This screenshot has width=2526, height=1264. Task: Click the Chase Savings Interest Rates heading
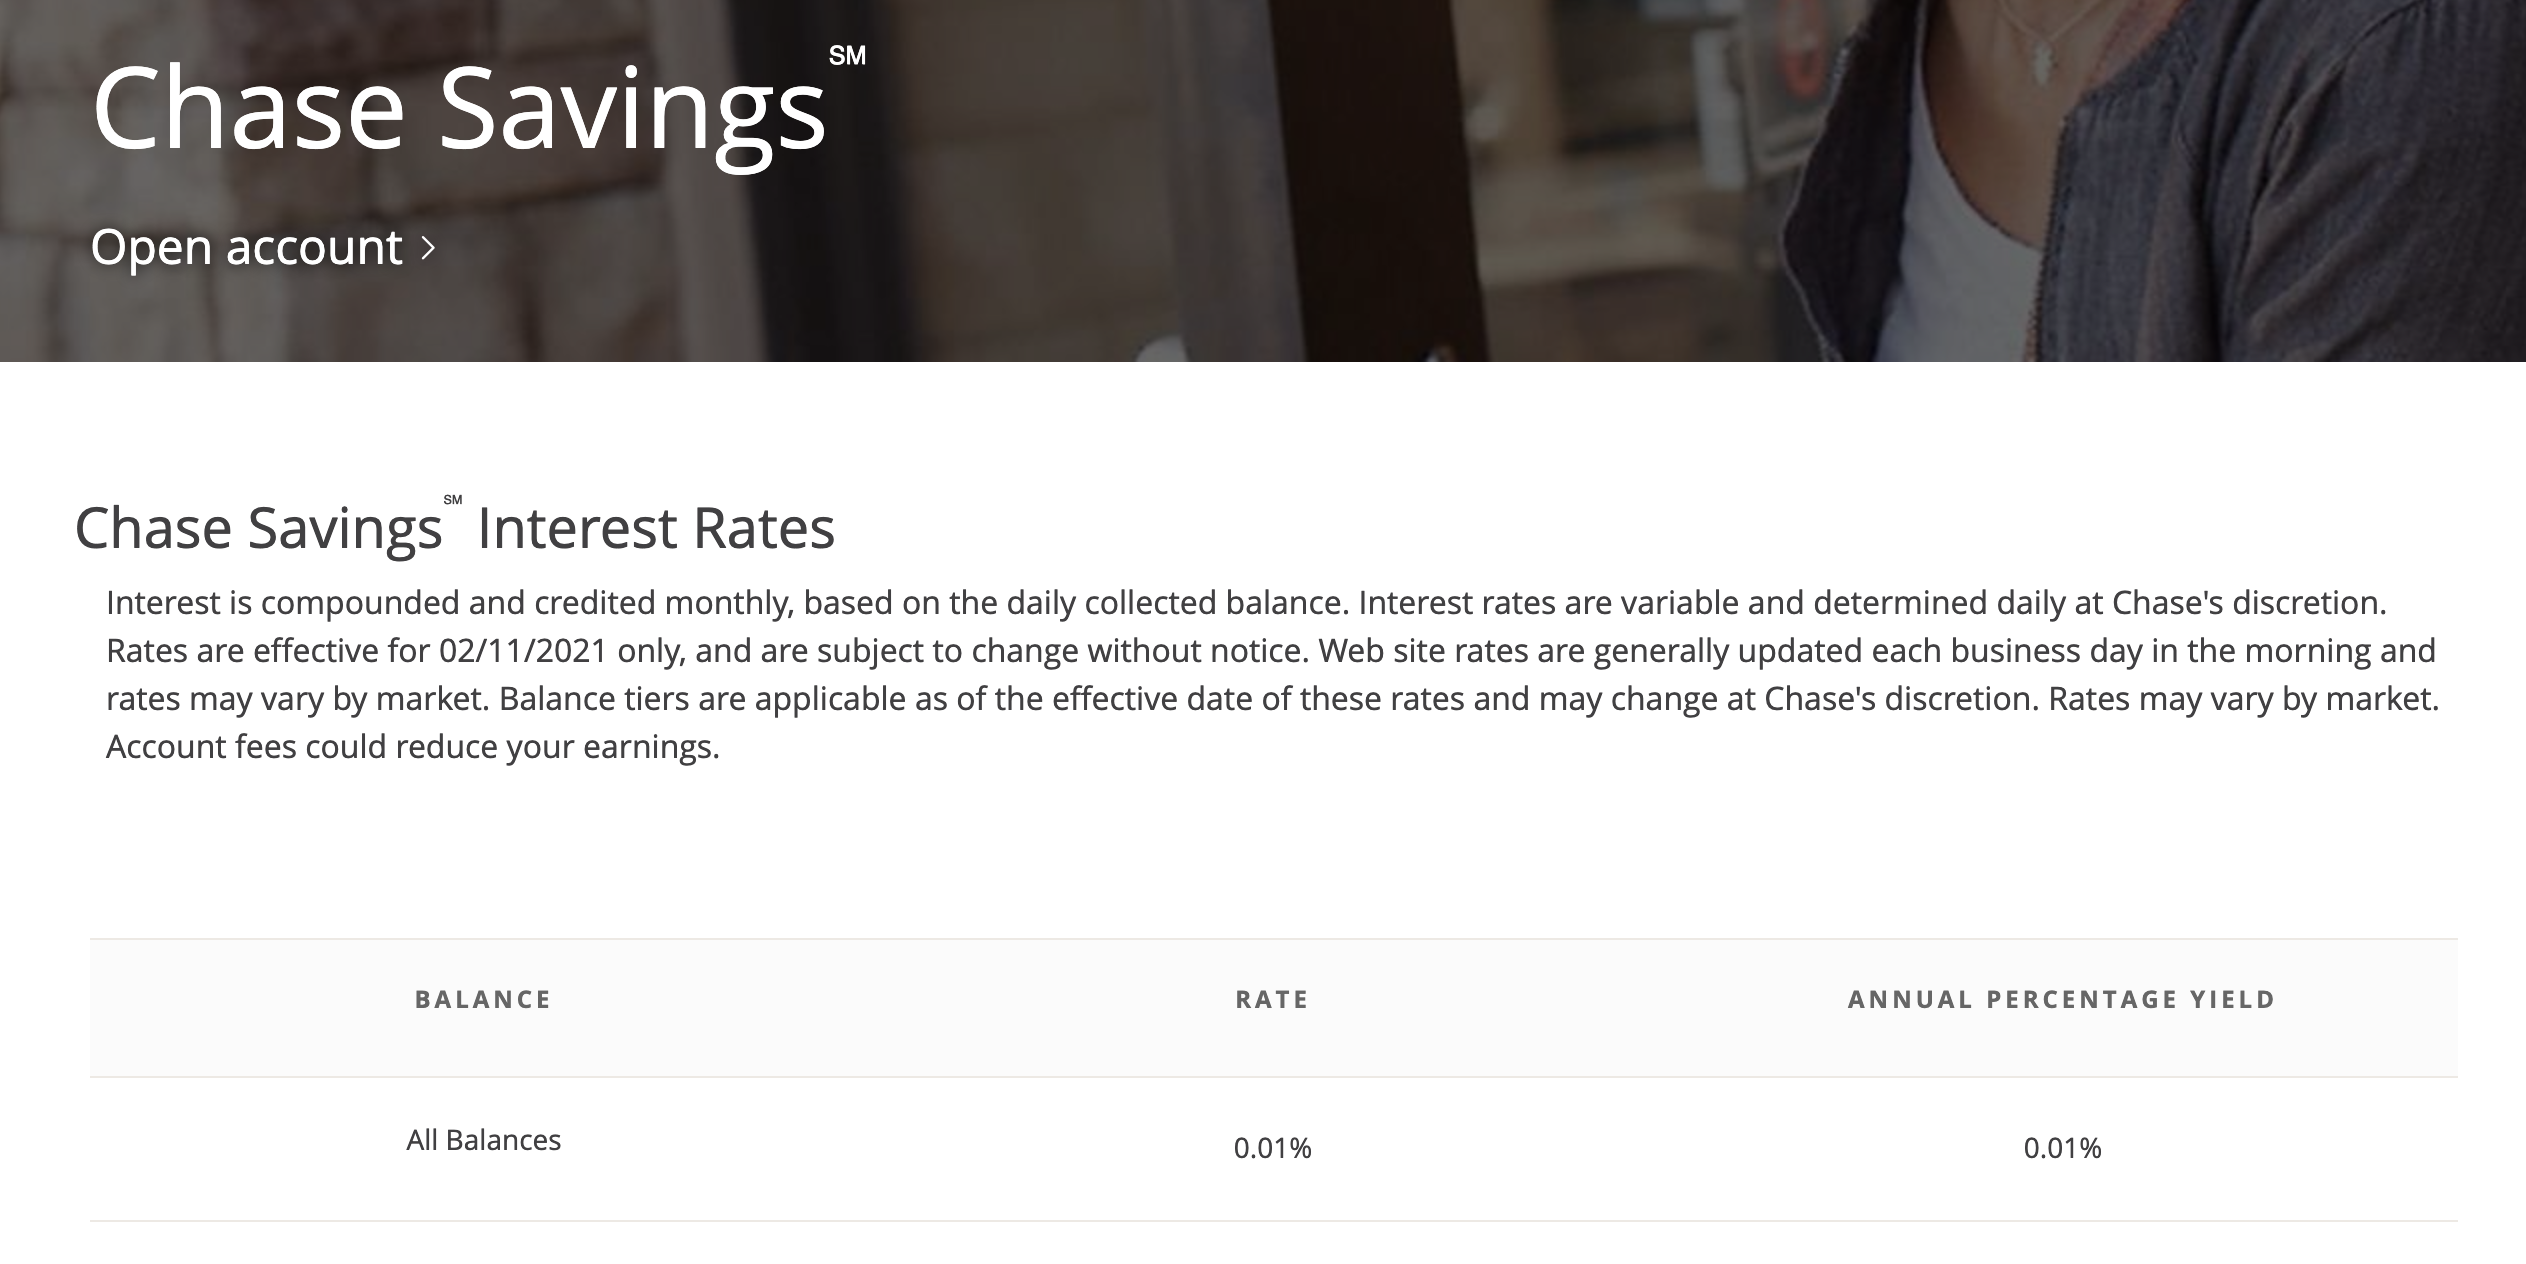tap(455, 528)
